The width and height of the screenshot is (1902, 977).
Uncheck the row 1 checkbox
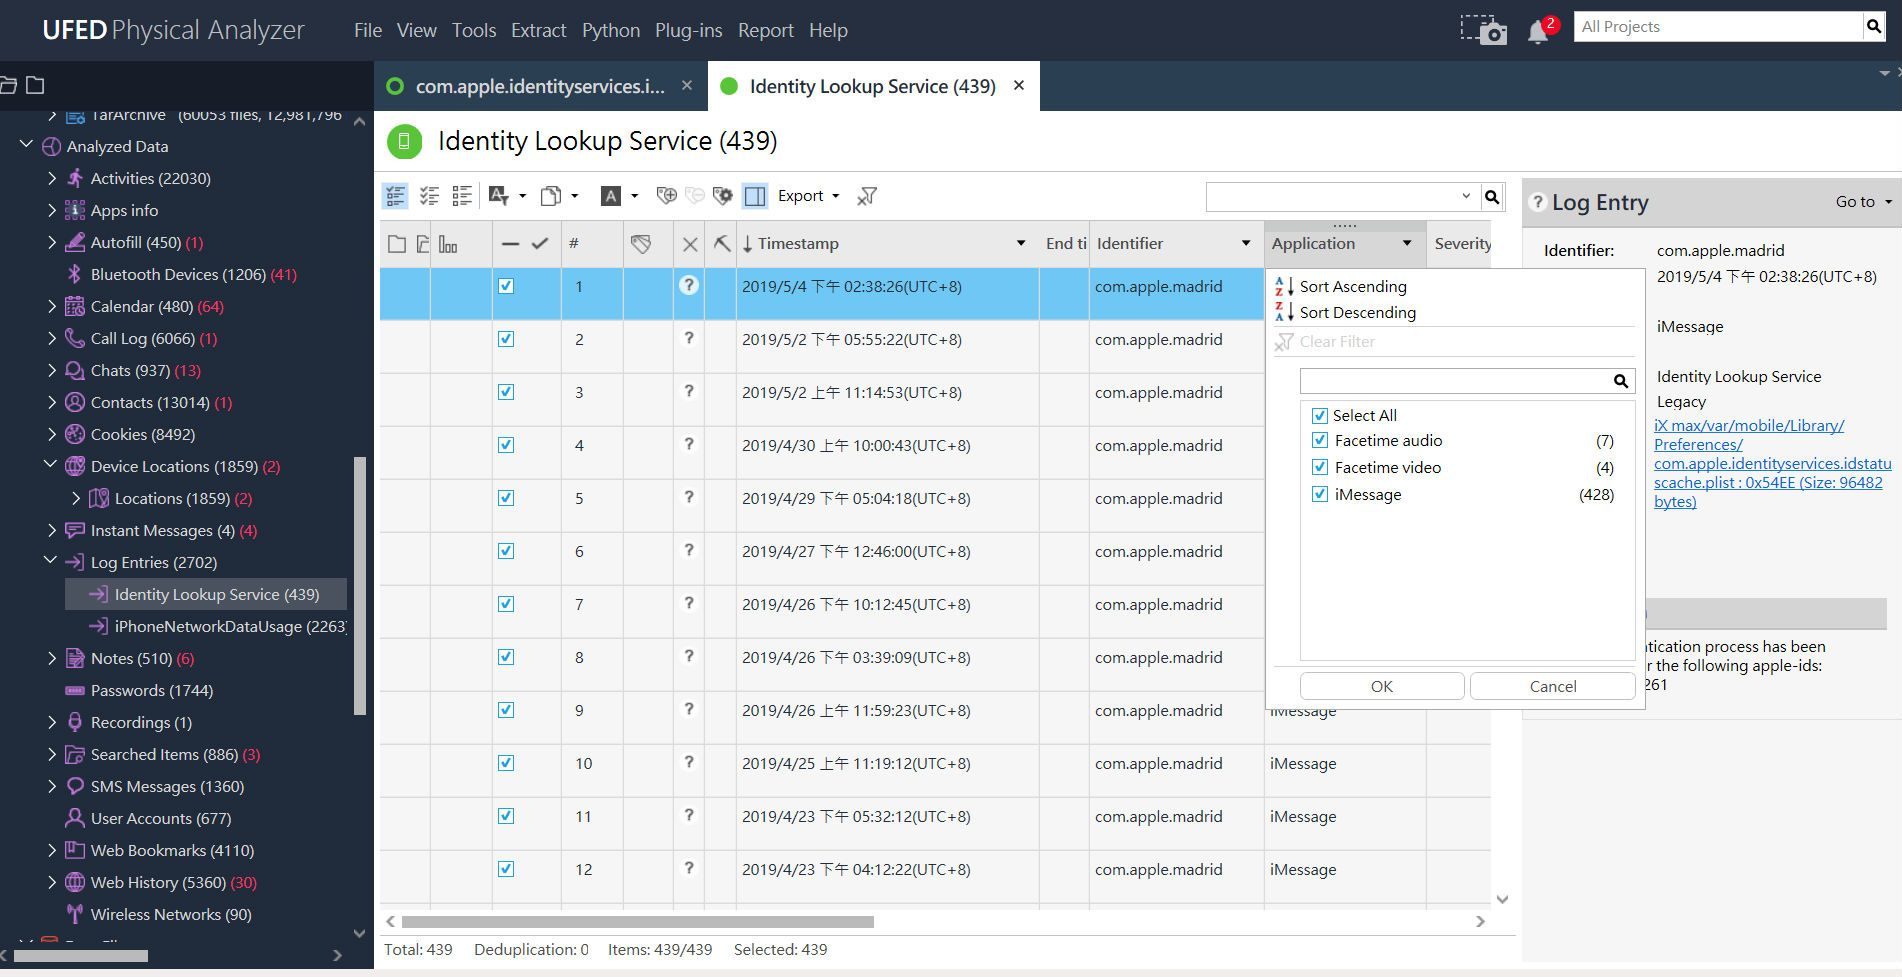pos(506,286)
